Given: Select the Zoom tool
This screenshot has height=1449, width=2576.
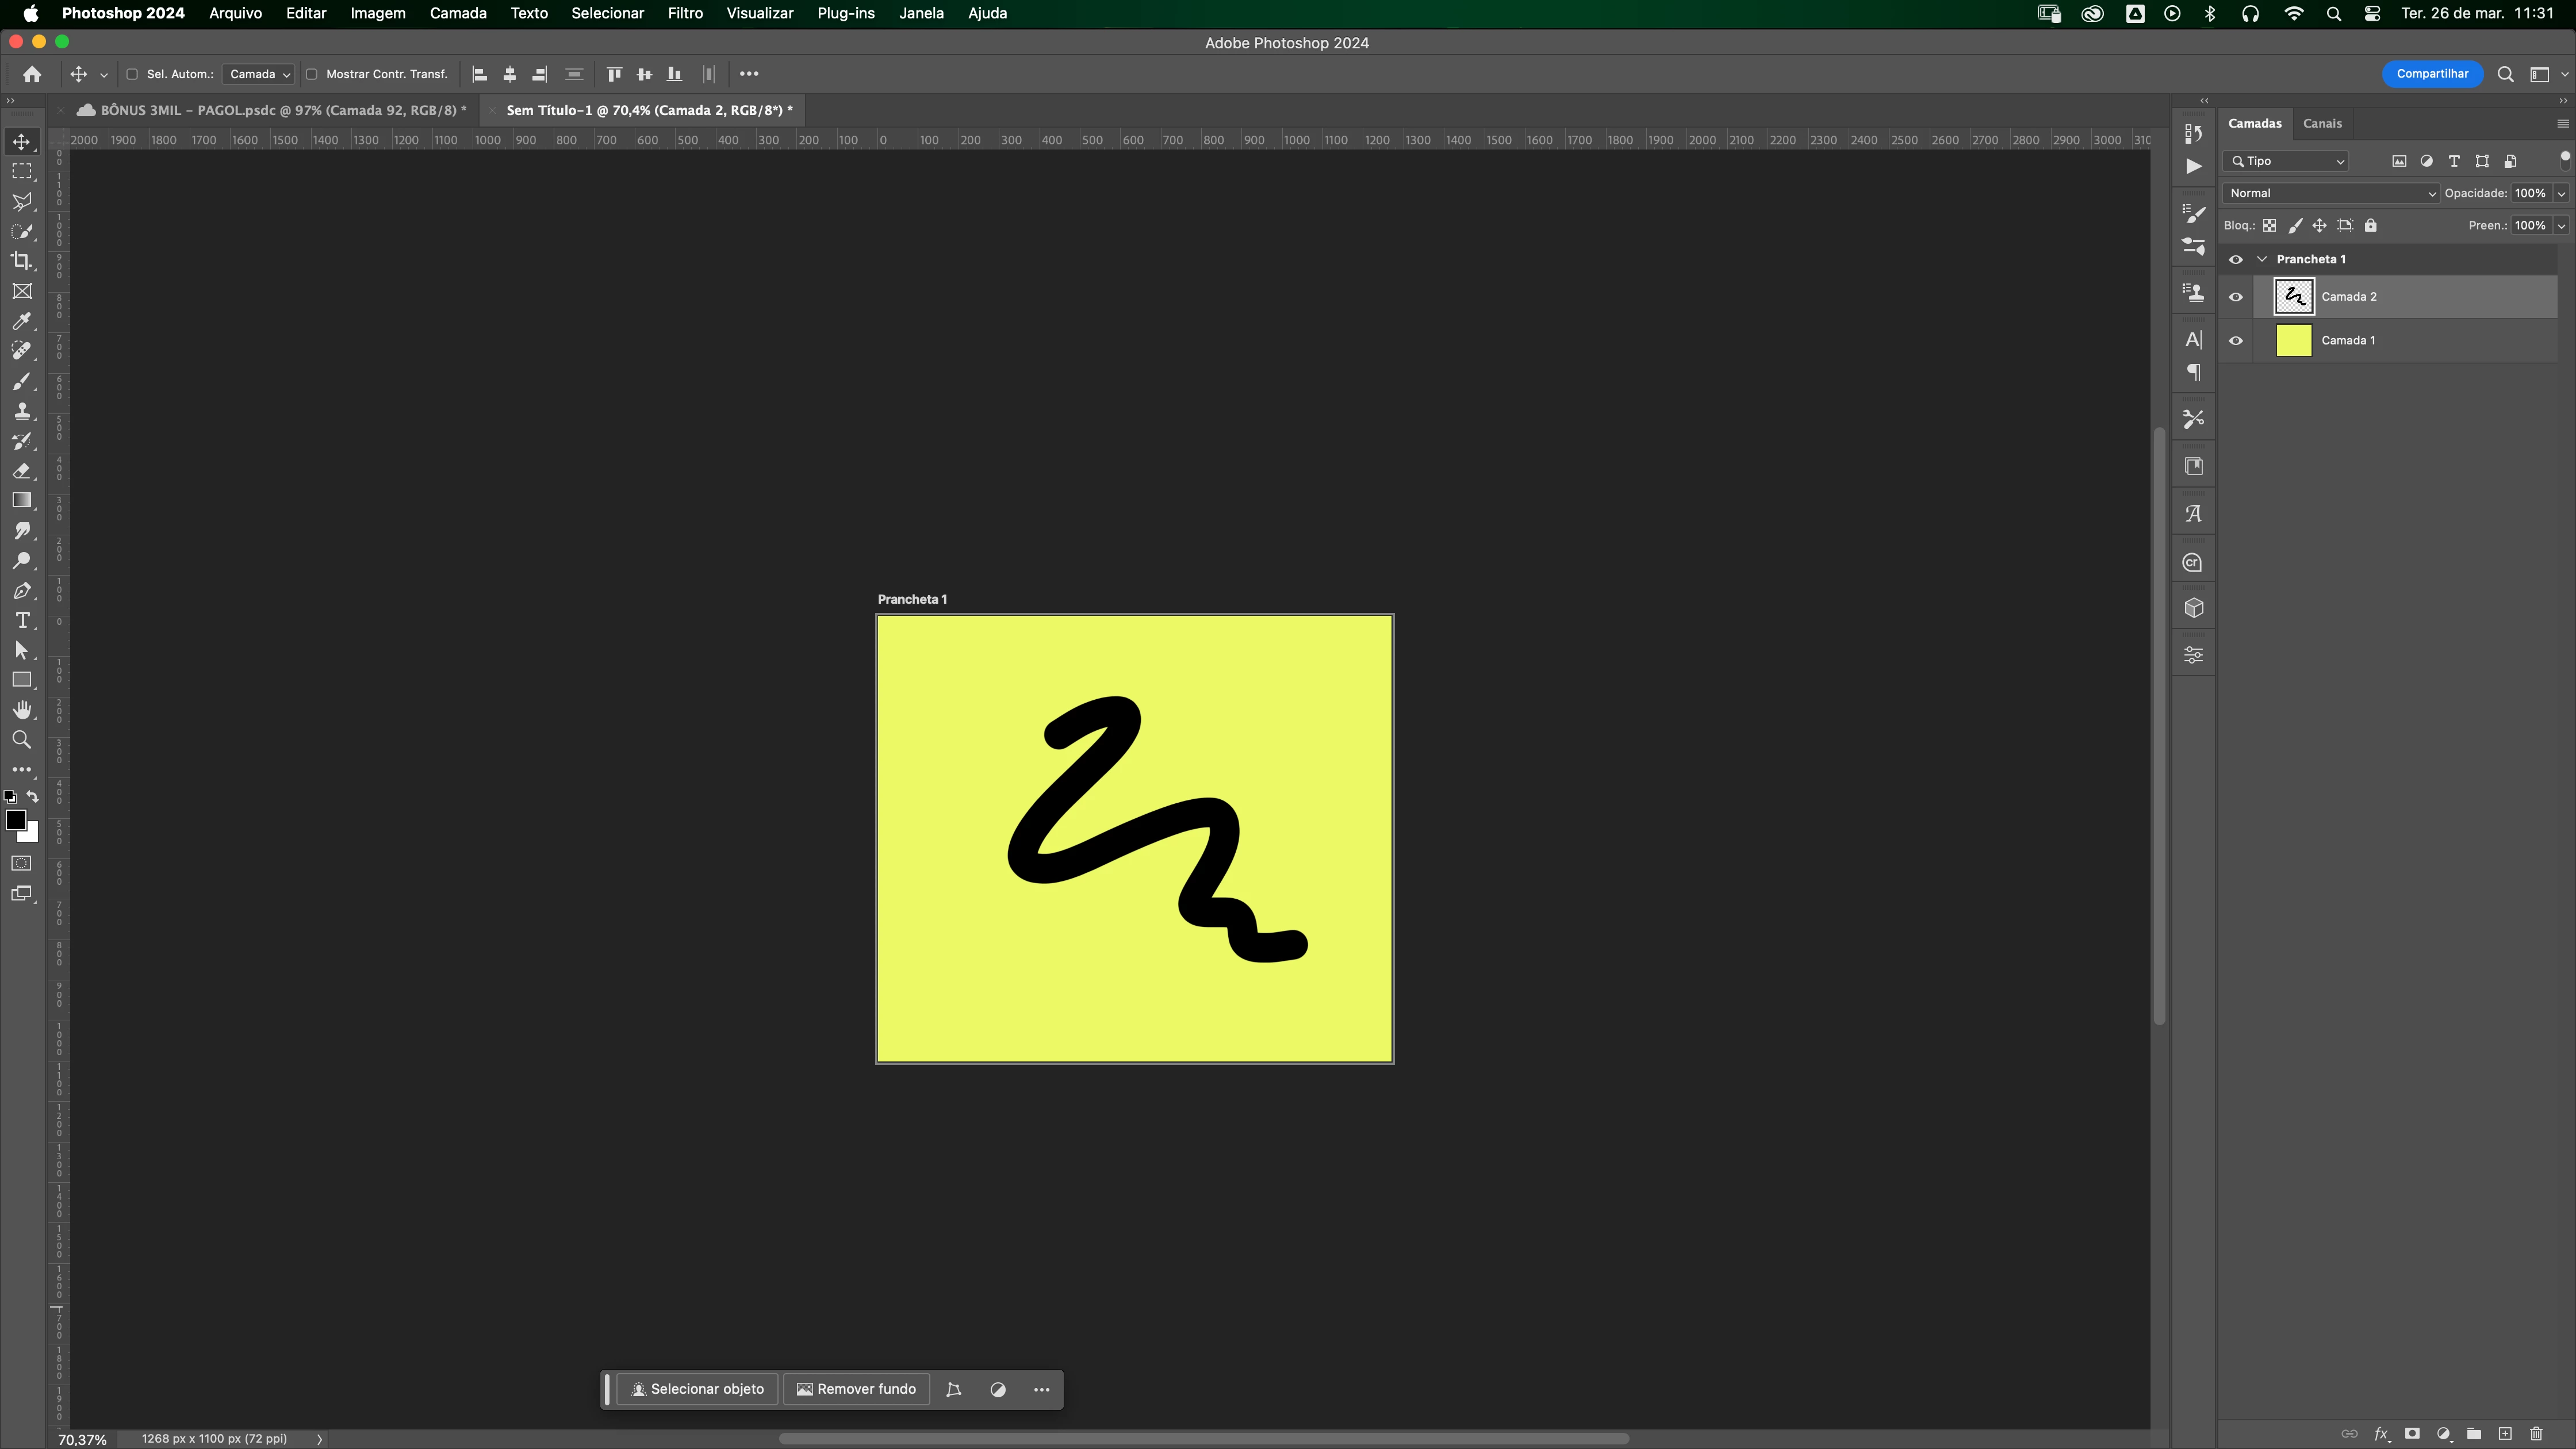Looking at the screenshot, I should (21, 740).
